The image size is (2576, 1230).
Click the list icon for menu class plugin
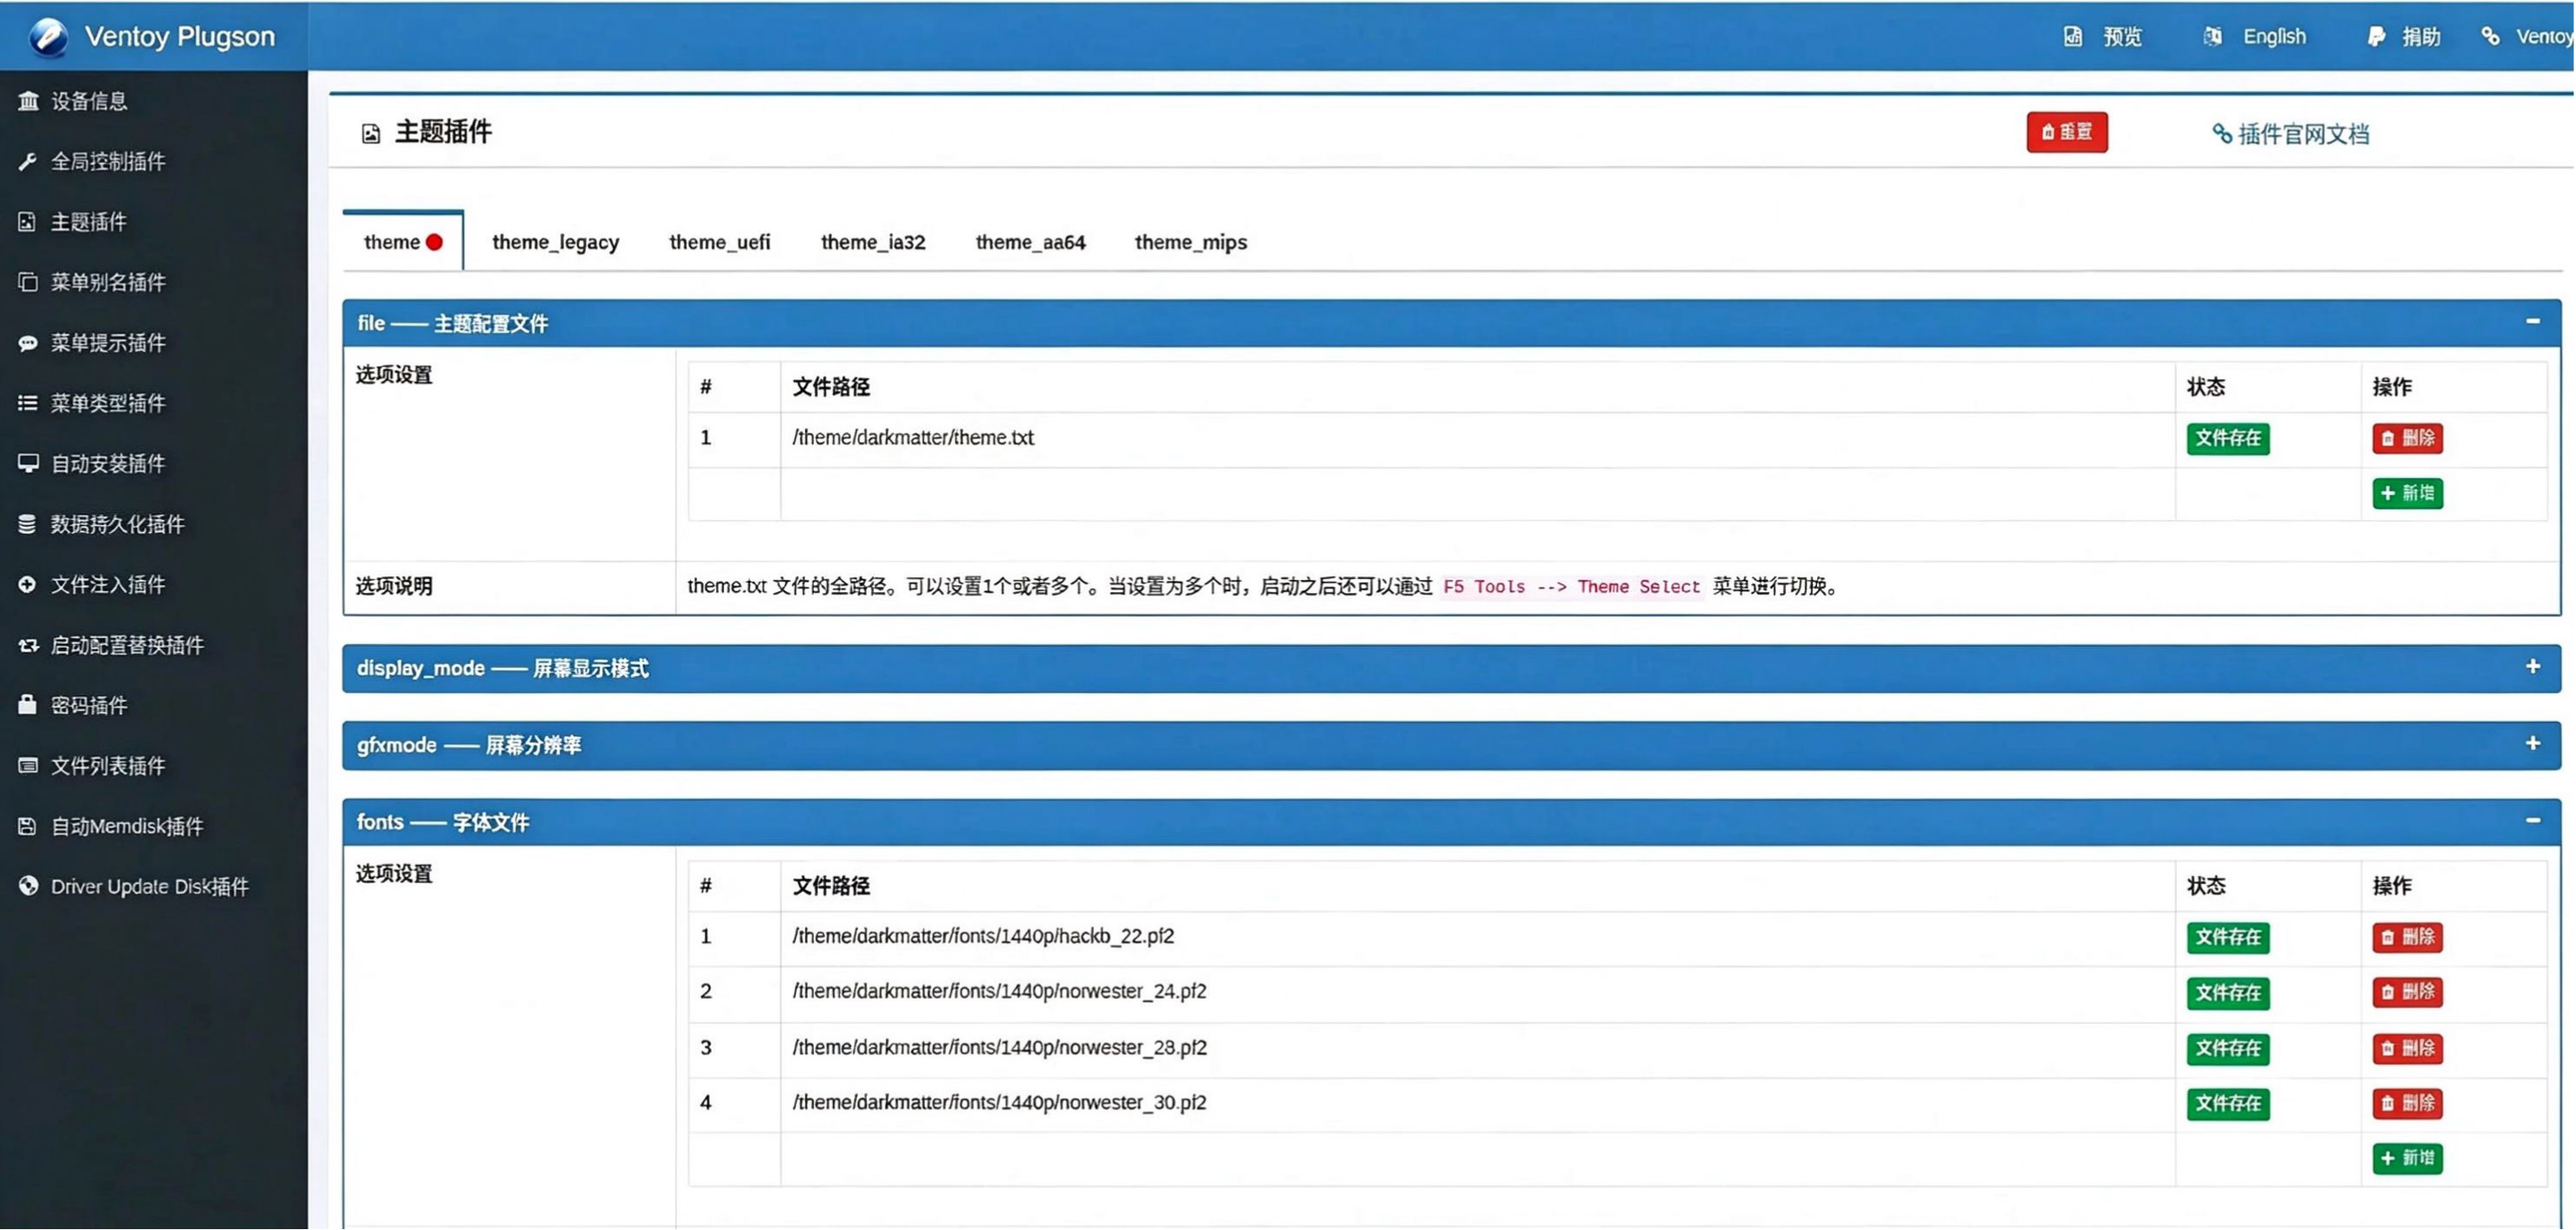(28, 403)
